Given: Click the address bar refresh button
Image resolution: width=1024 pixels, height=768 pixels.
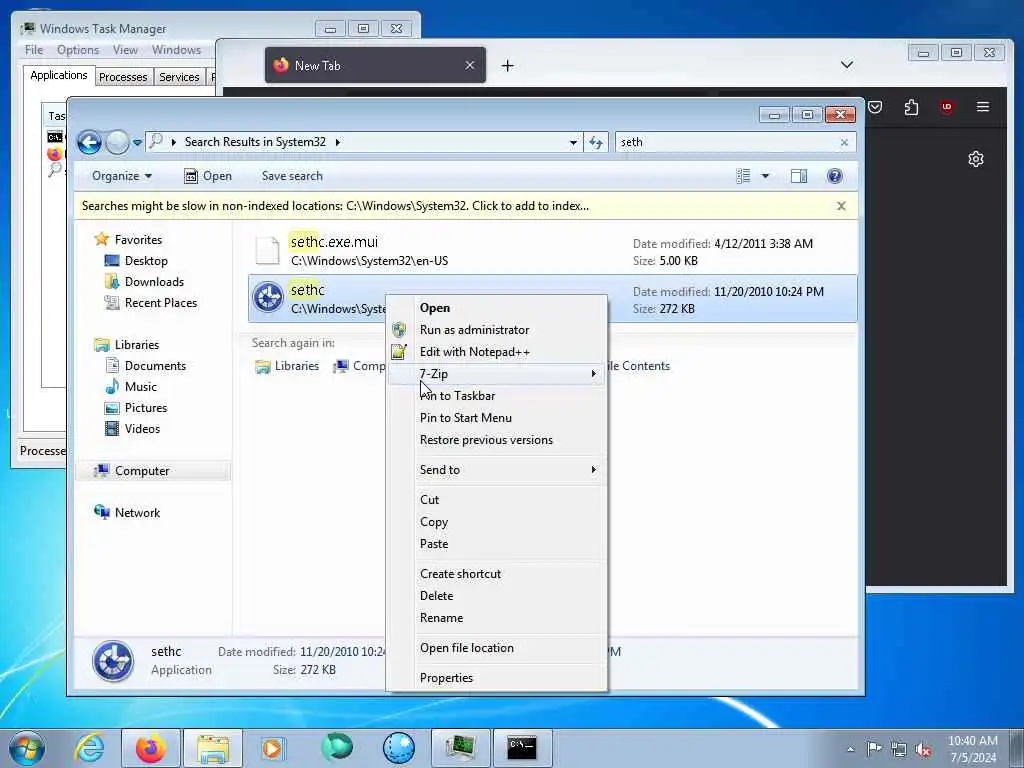Looking at the screenshot, I should pyautogui.click(x=596, y=142).
